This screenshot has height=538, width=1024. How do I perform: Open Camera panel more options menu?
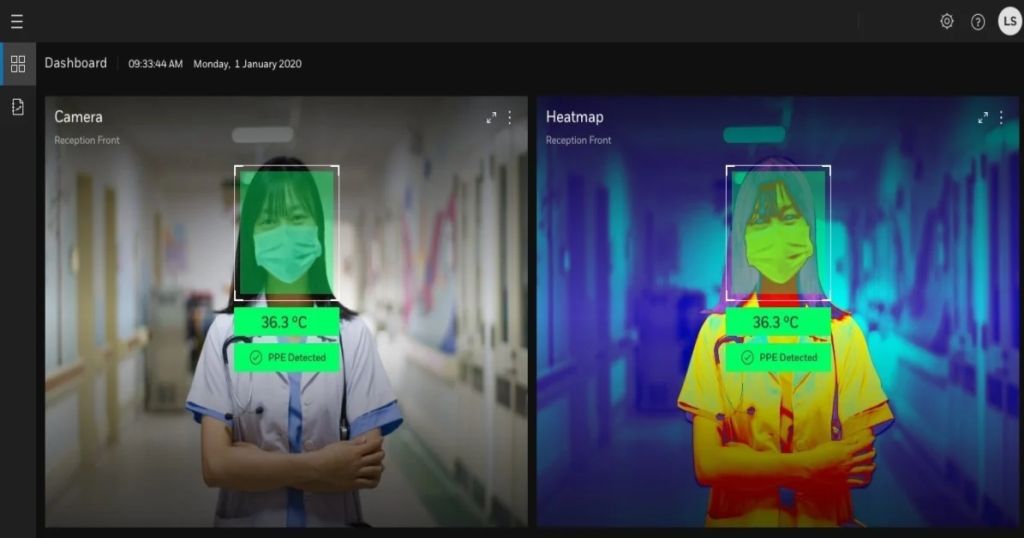tap(509, 118)
